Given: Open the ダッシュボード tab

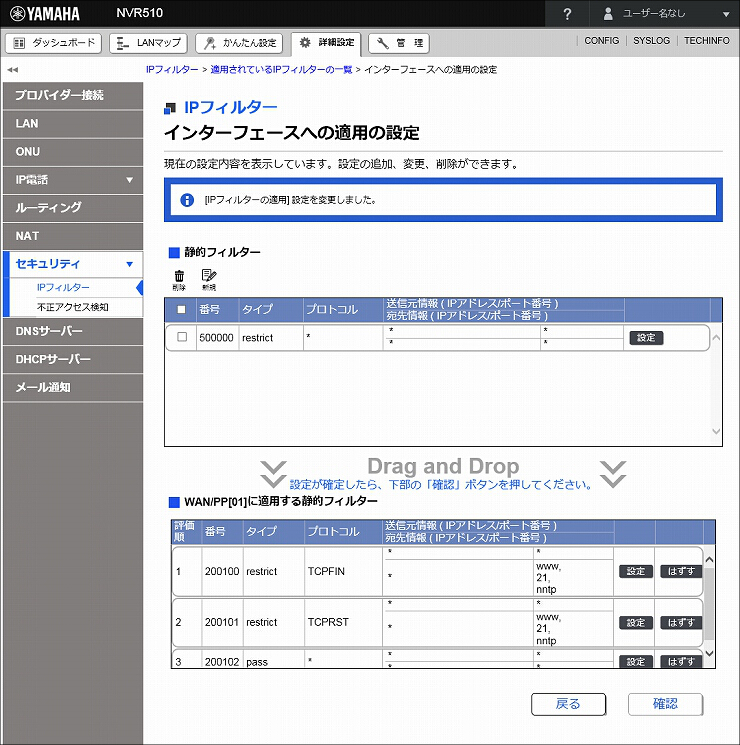Looking at the screenshot, I should [x=54, y=43].
